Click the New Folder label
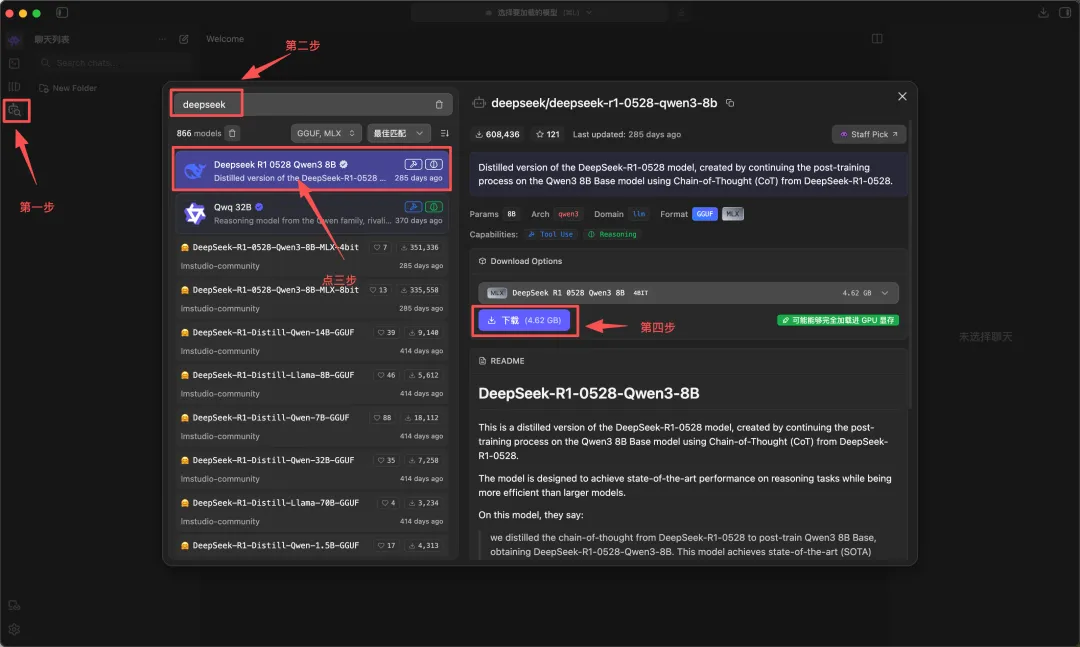The width and height of the screenshot is (1080, 647). (x=74, y=88)
